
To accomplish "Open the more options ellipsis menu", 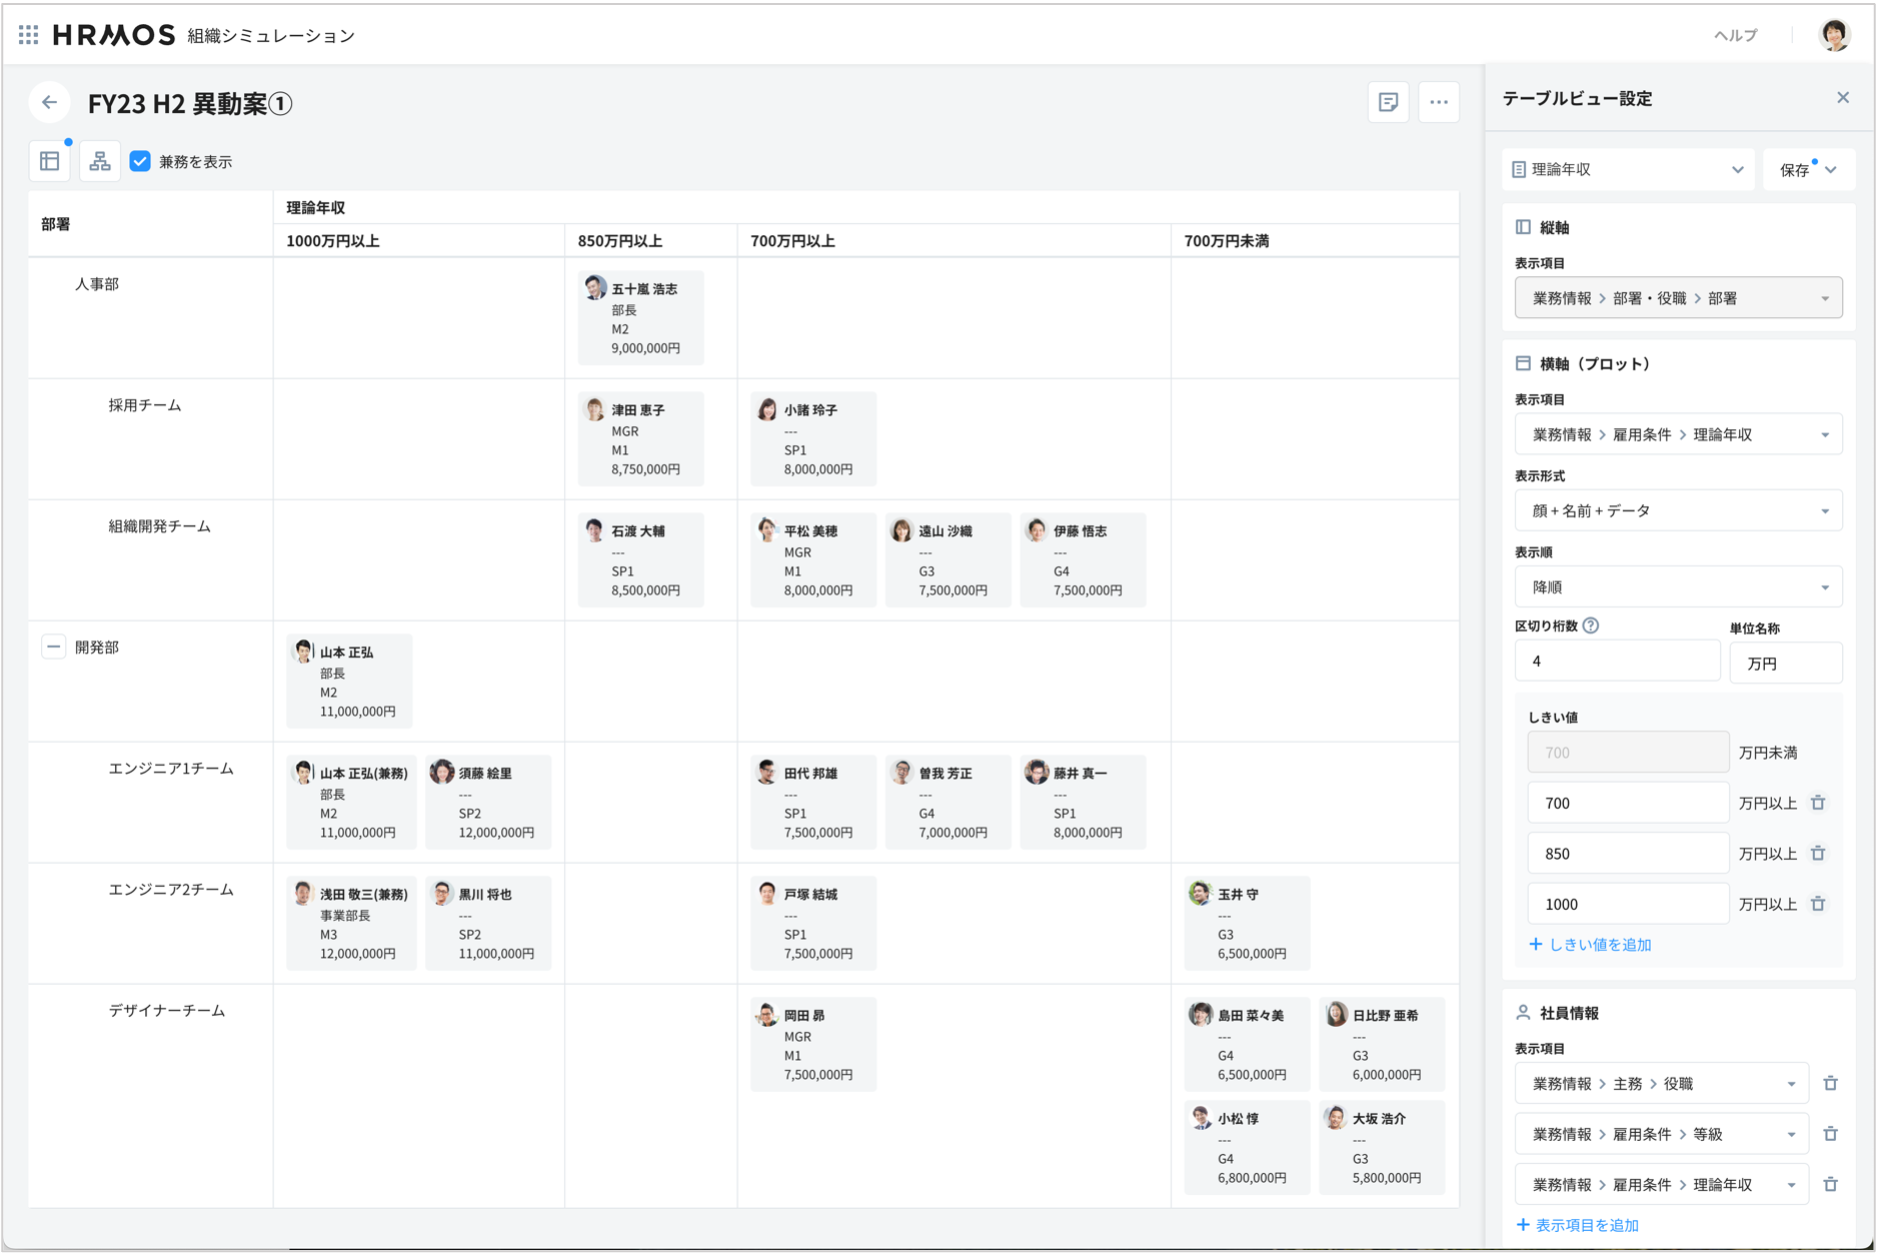I will [x=1438, y=102].
